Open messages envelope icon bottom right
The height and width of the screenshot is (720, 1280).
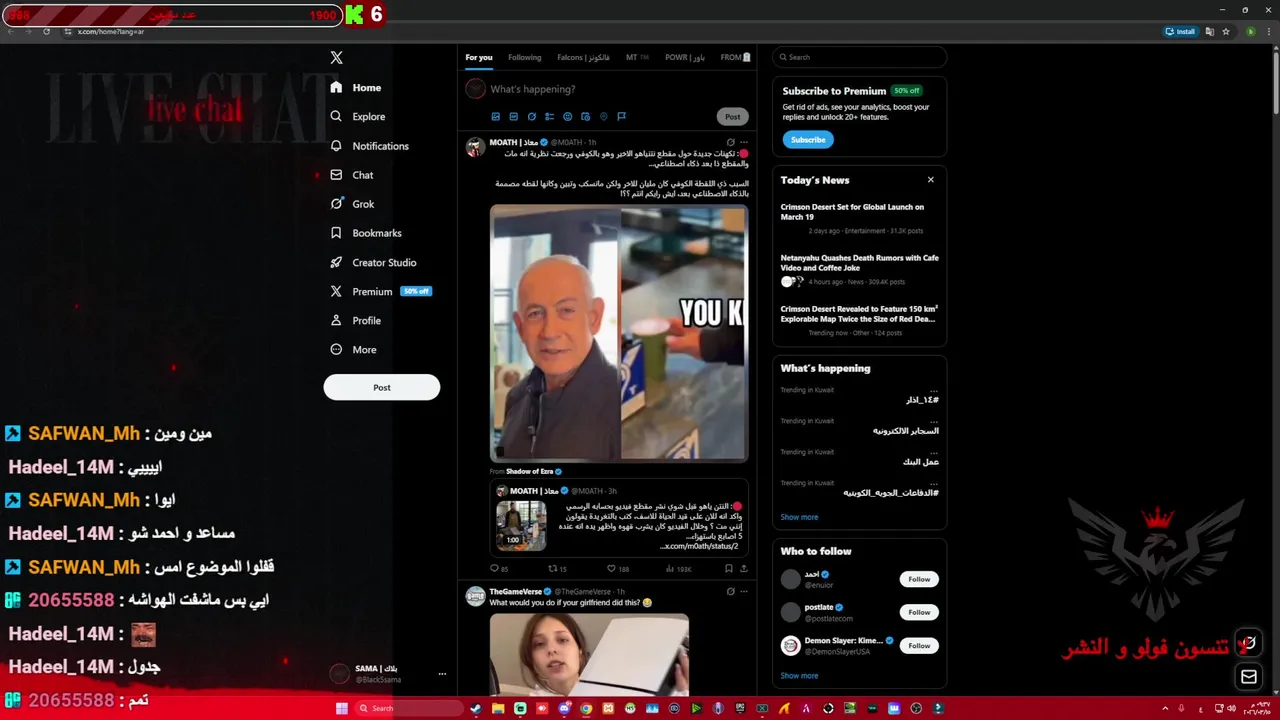click(x=1249, y=678)
